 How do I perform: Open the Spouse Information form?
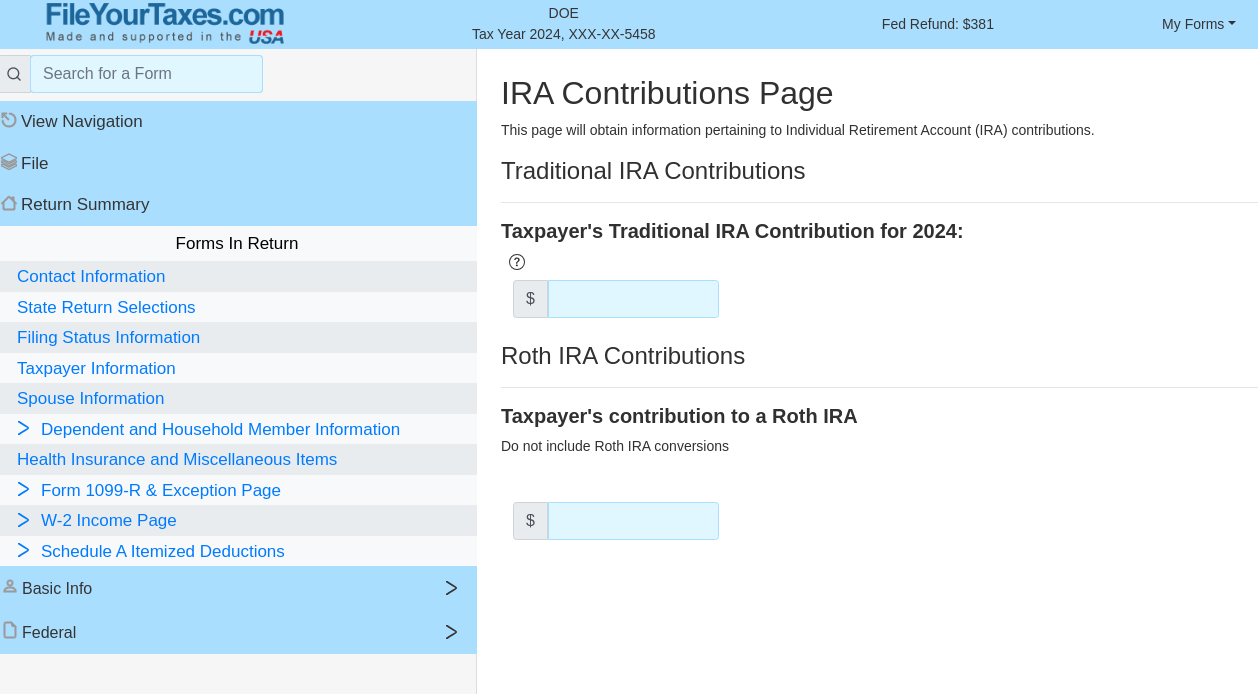90,398
